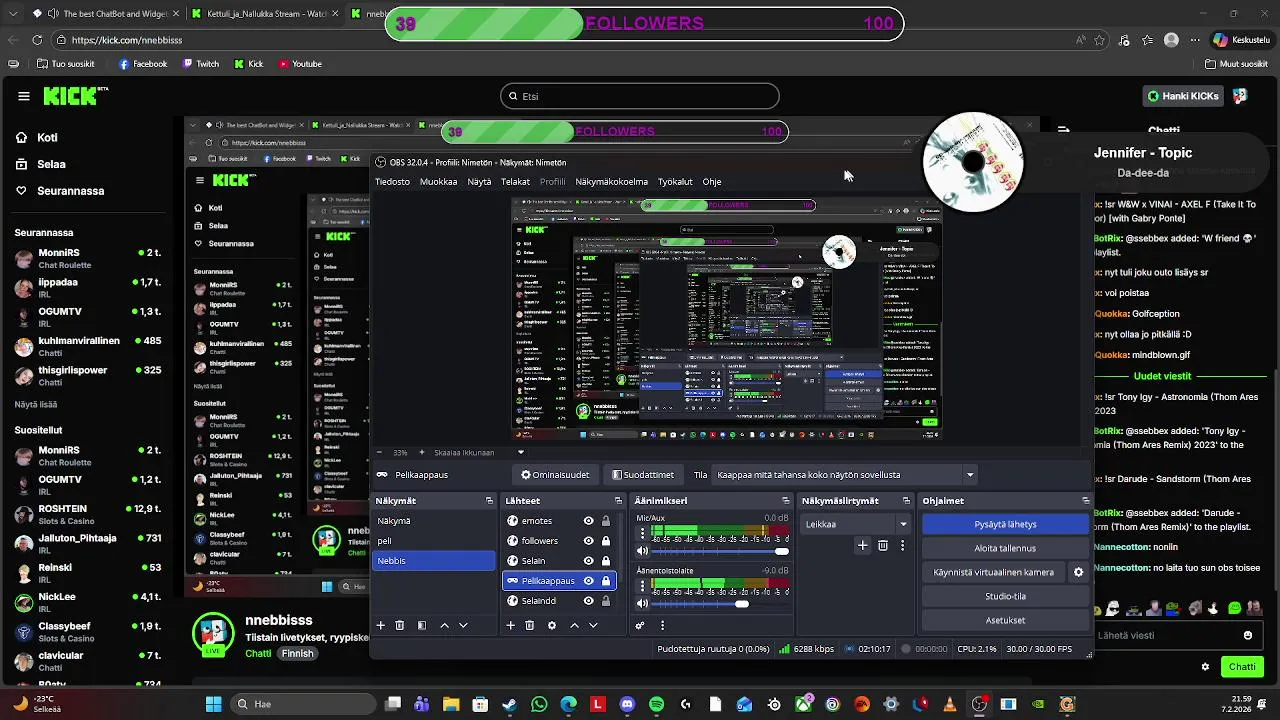Toggle visibility of followers source
The width and height of the screenshot is (1280, 720).
pyautogui.click(x=588, y=541)
